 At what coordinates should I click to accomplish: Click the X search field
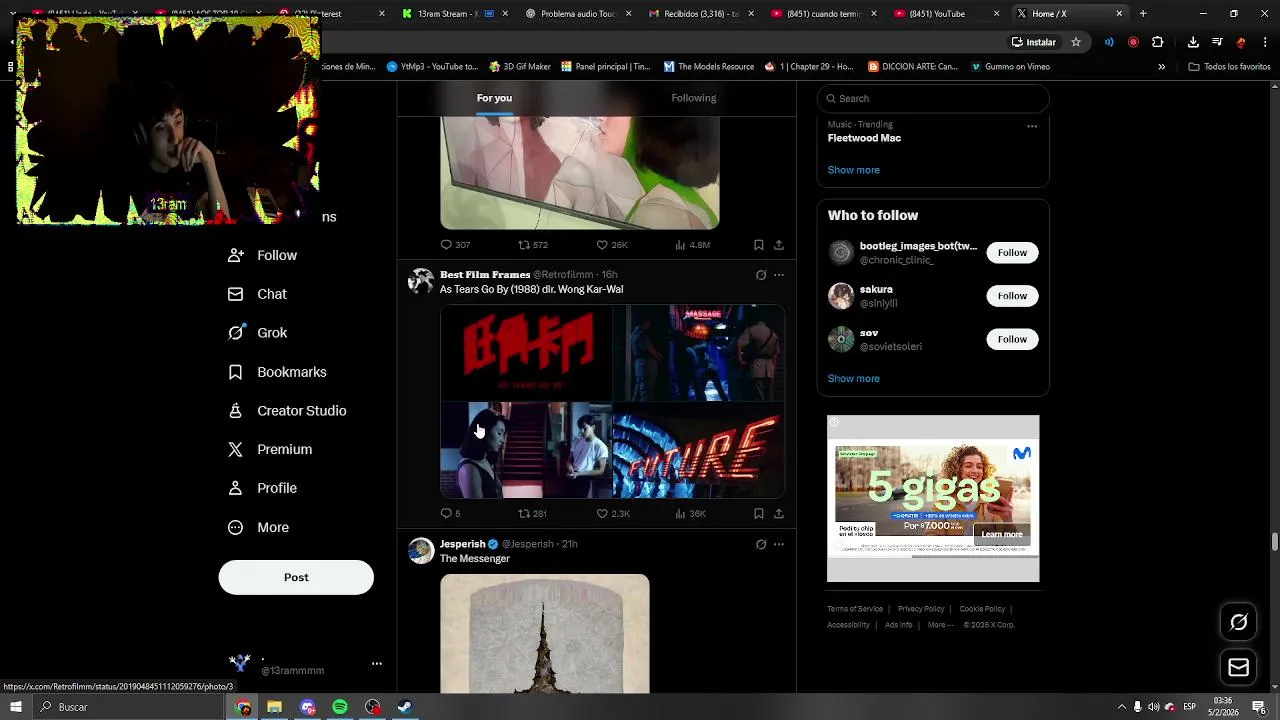pyautogui.click(x=933, y=98)
